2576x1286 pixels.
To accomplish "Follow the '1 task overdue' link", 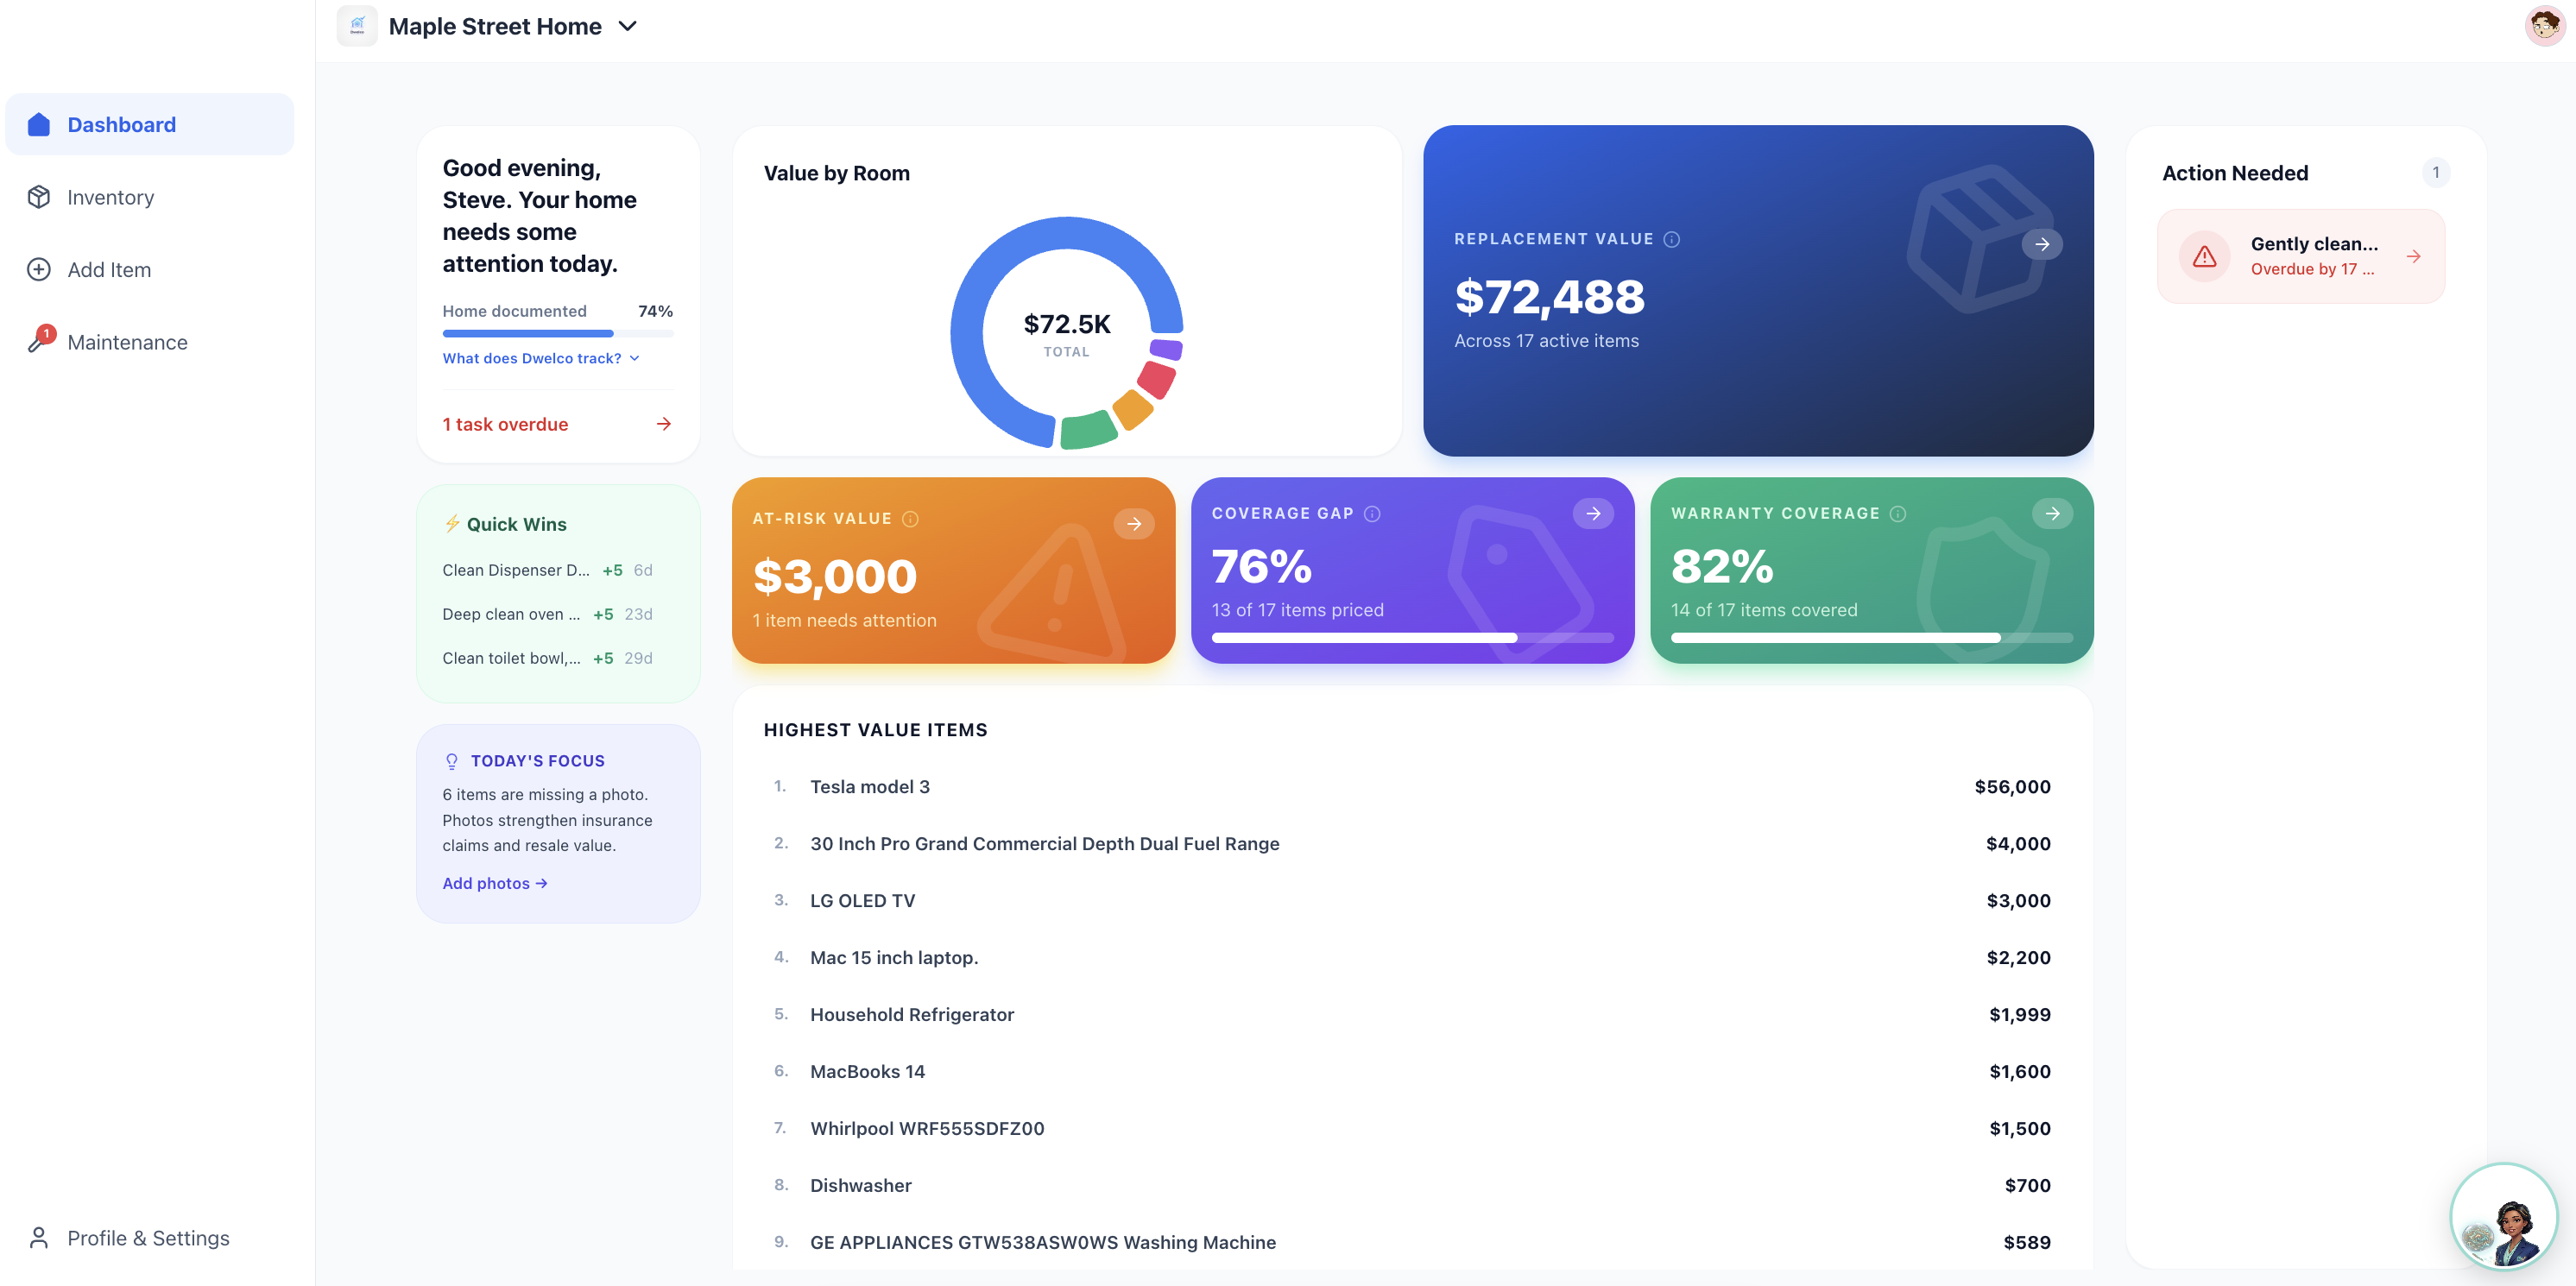I will click(x=505, y=424).
